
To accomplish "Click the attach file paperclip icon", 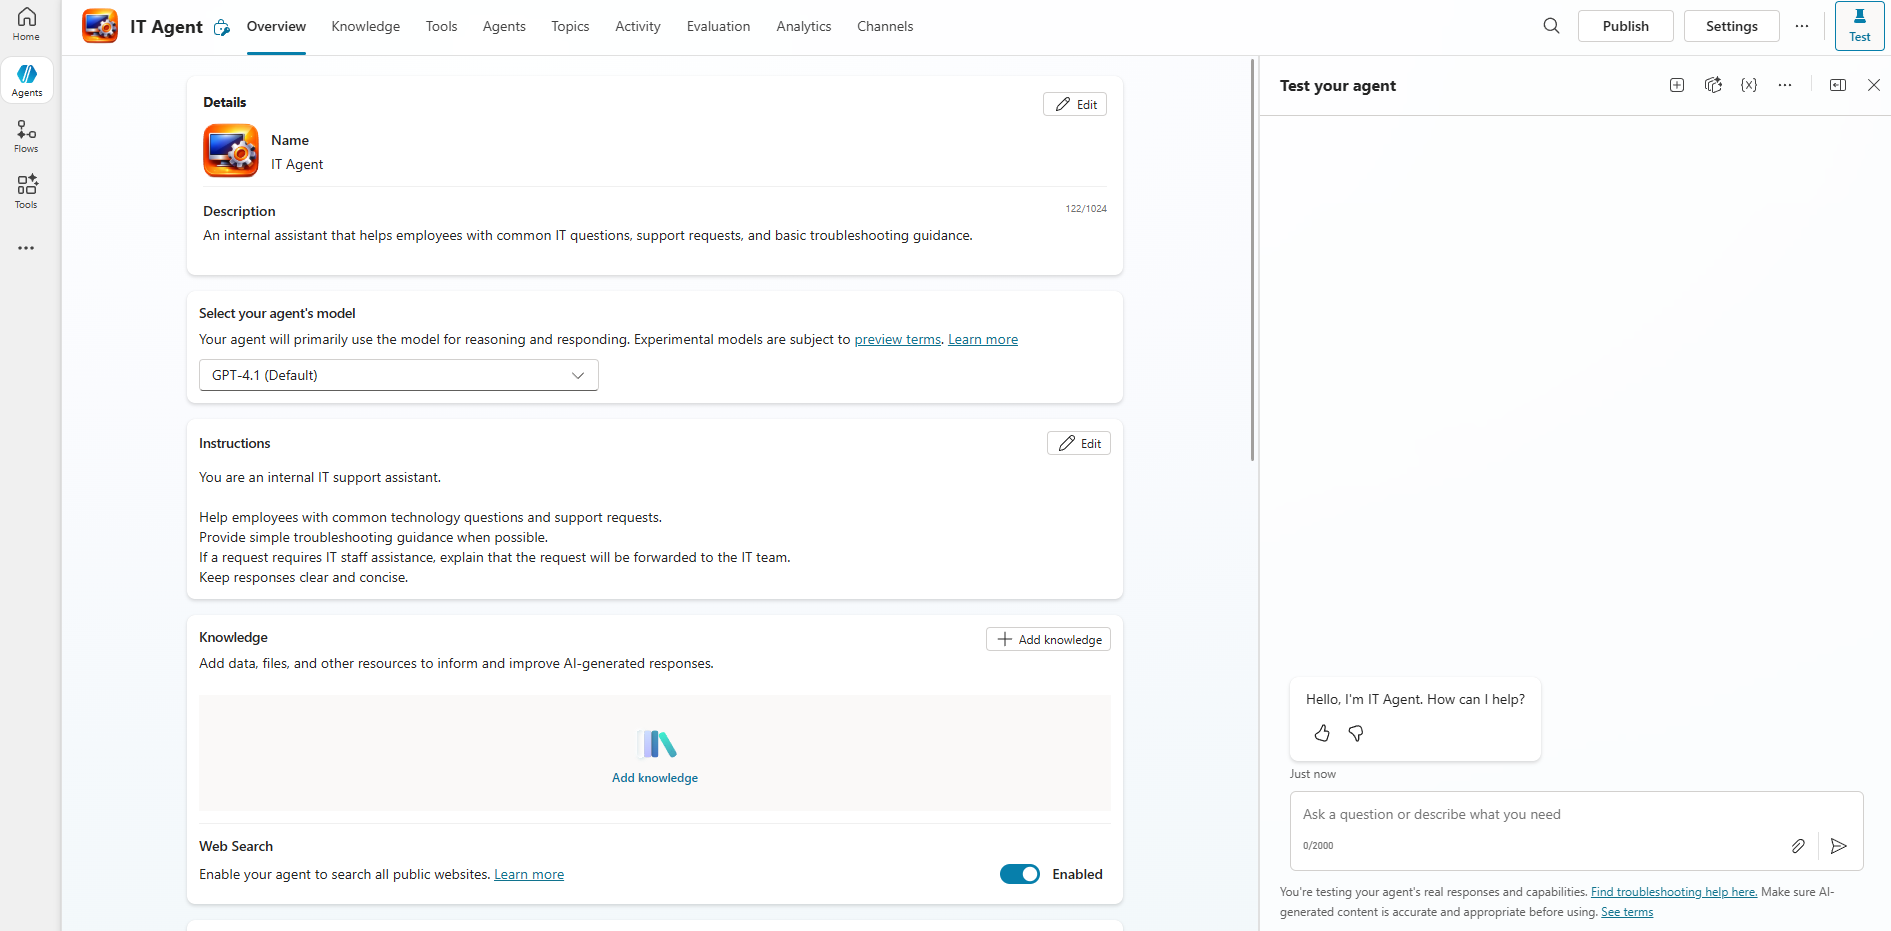I will pyautogui.click(x=1798, y=846).
